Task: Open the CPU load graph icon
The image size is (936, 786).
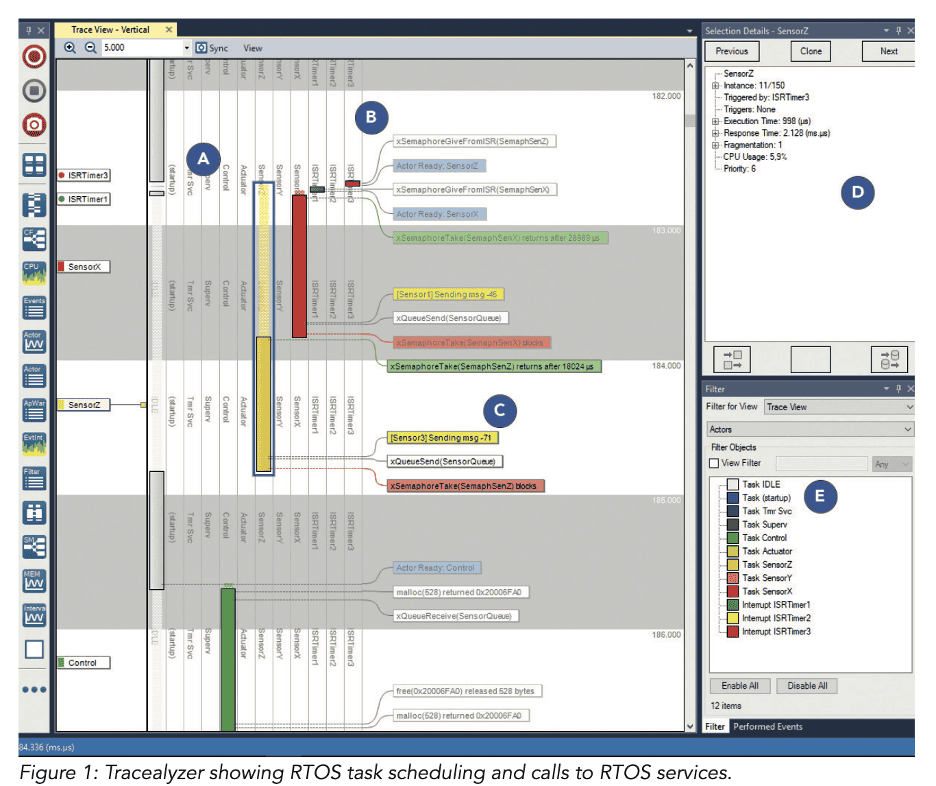Action: pyautogui.click(x=34, y=273)
